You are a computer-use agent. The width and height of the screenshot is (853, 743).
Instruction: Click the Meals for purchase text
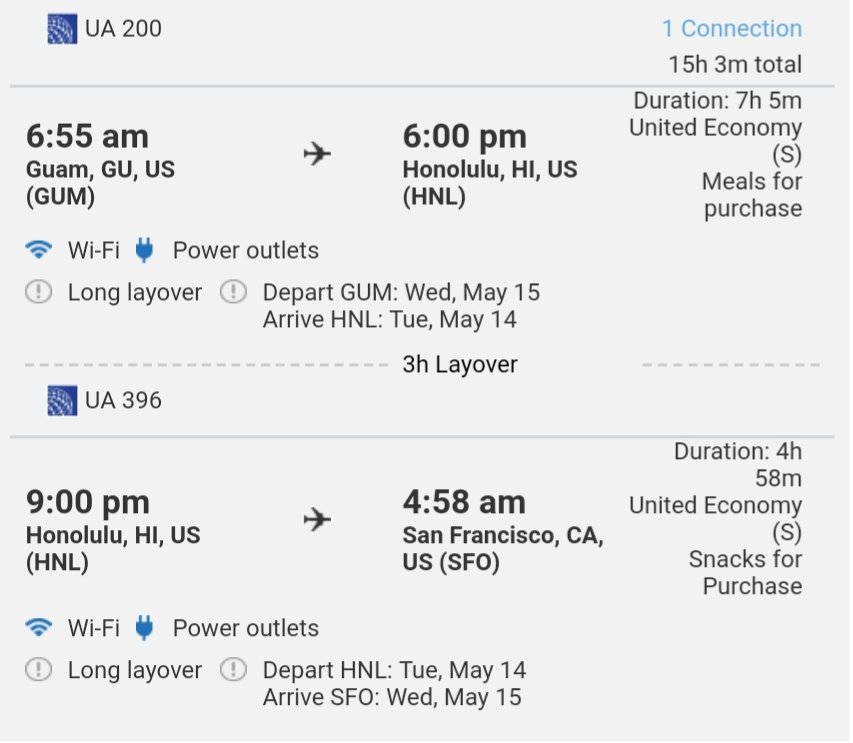click(x=752, y=195)
